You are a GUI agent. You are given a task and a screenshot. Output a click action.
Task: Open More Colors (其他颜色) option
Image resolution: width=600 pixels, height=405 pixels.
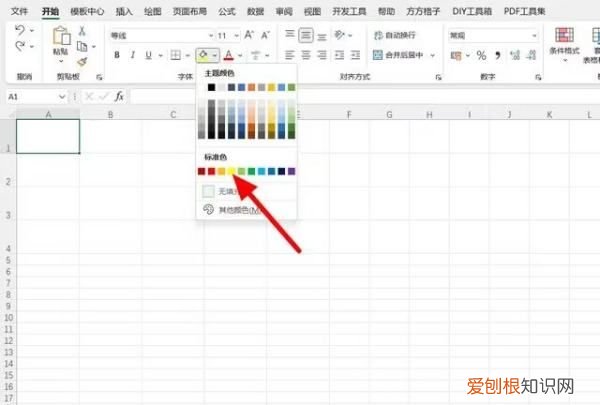246,209
